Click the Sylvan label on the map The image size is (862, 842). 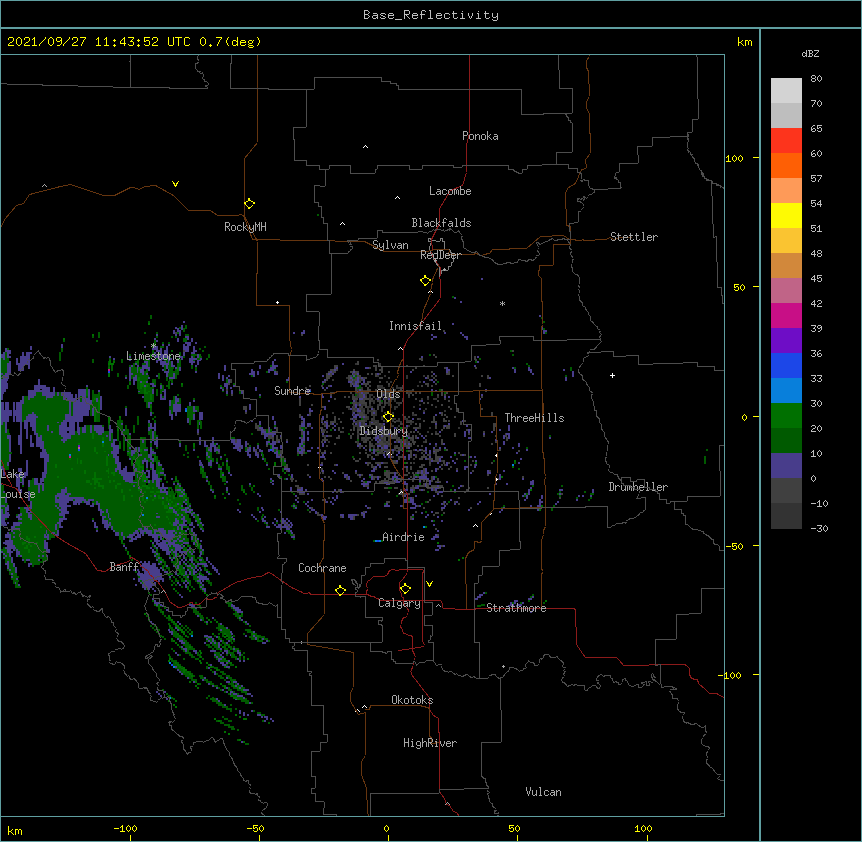pyautogui.click(x=390, y=245)
